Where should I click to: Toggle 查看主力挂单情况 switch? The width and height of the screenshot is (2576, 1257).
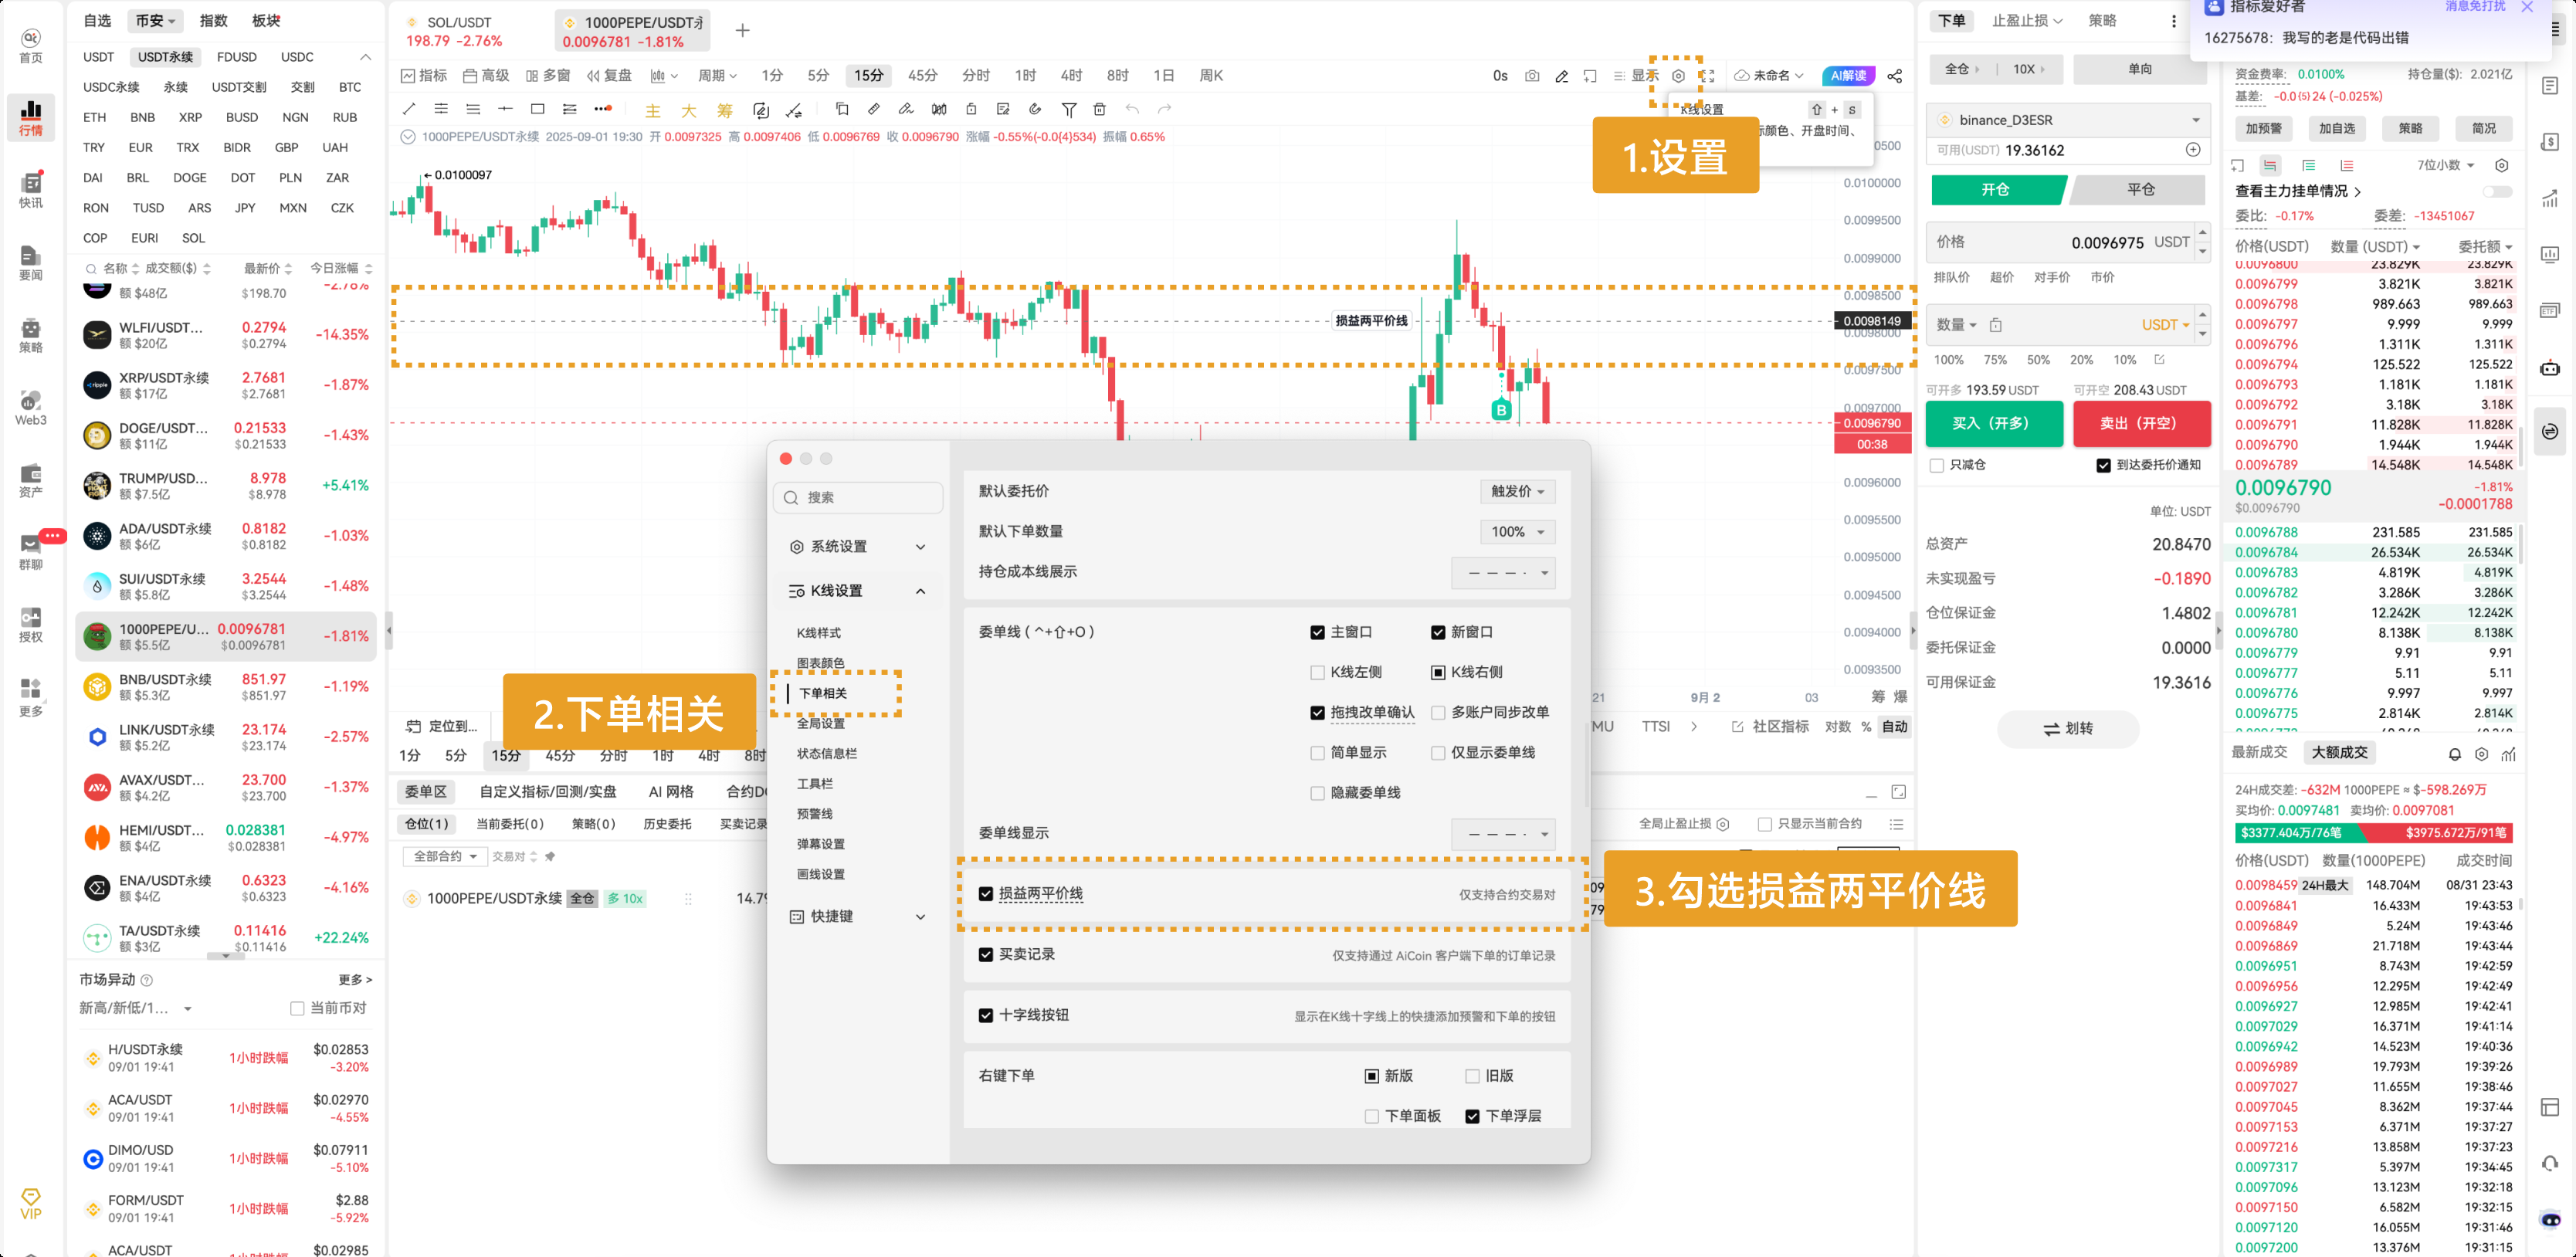(2497, 191)
